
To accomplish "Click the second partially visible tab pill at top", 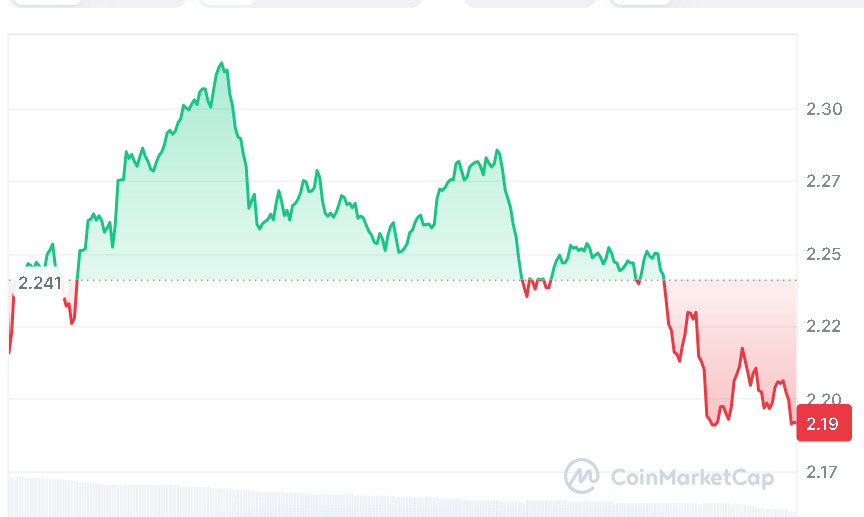I will 310,3.
